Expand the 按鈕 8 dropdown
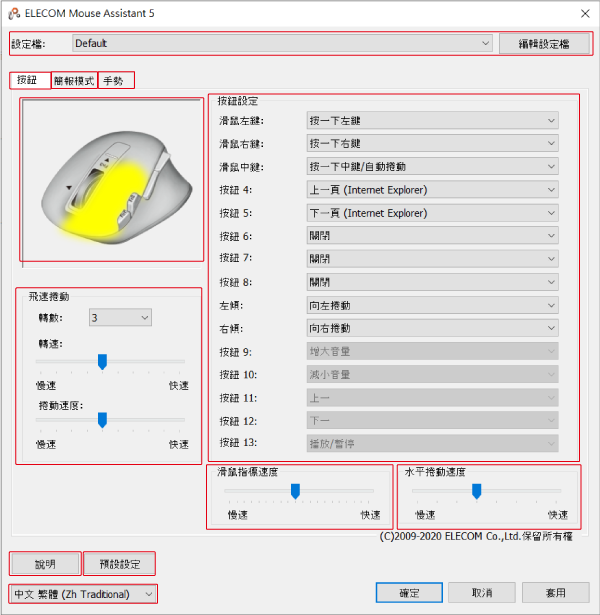This screenshot has height=615, width=600. pos(432,282)
